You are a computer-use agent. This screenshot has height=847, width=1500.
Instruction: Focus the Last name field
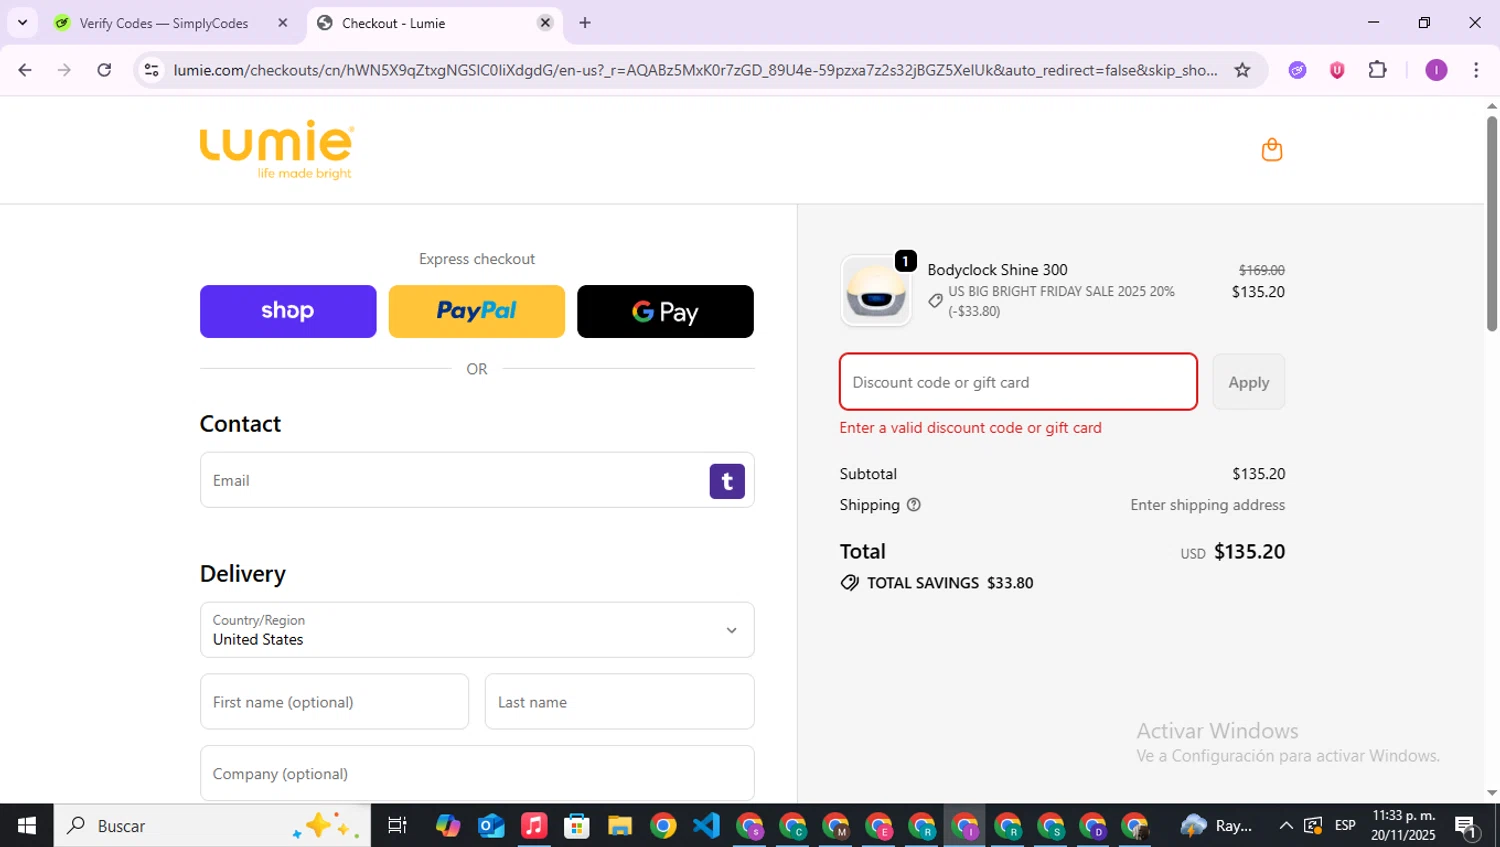[x=619, y=702]
